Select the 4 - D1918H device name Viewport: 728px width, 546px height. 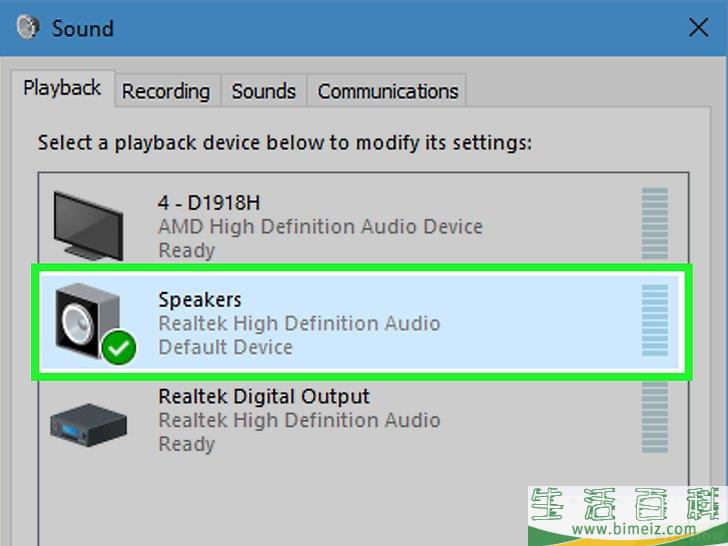tap(209, 203)
